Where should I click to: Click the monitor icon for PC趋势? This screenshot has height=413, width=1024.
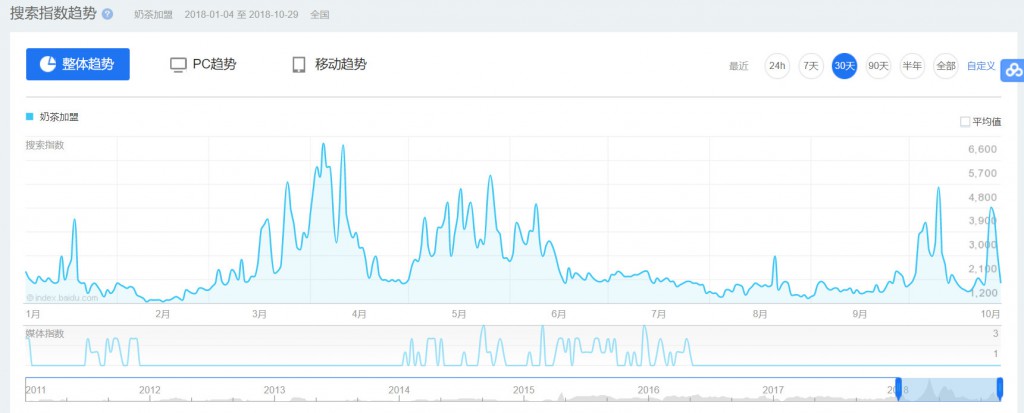(179, 65)
